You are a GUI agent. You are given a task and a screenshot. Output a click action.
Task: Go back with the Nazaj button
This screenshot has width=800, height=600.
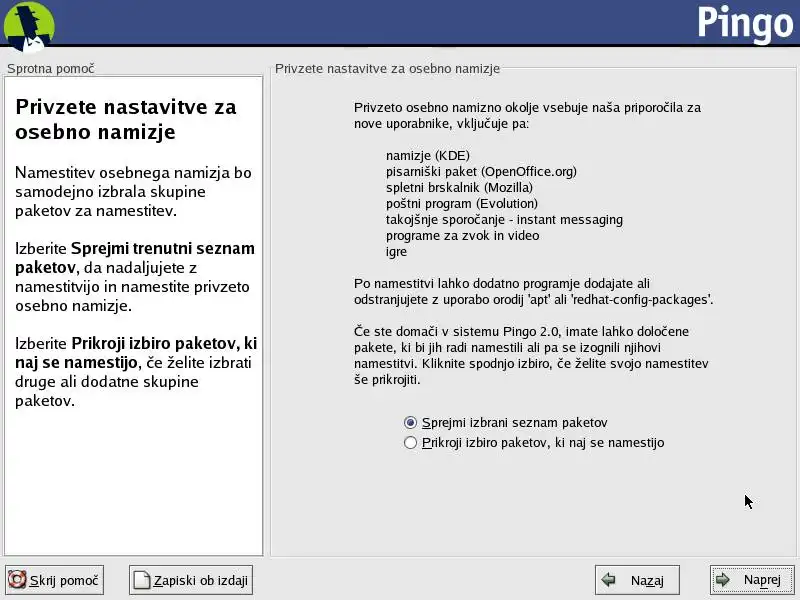pyautogui.click(x=637, y=580)
